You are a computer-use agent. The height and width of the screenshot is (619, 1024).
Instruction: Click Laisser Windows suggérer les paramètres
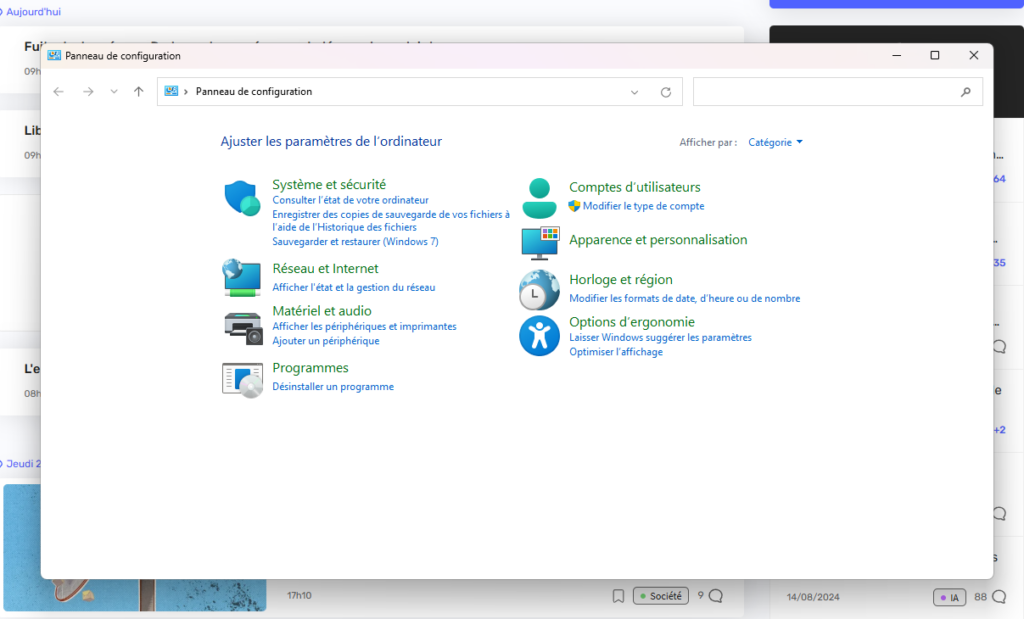click(660, 338)
